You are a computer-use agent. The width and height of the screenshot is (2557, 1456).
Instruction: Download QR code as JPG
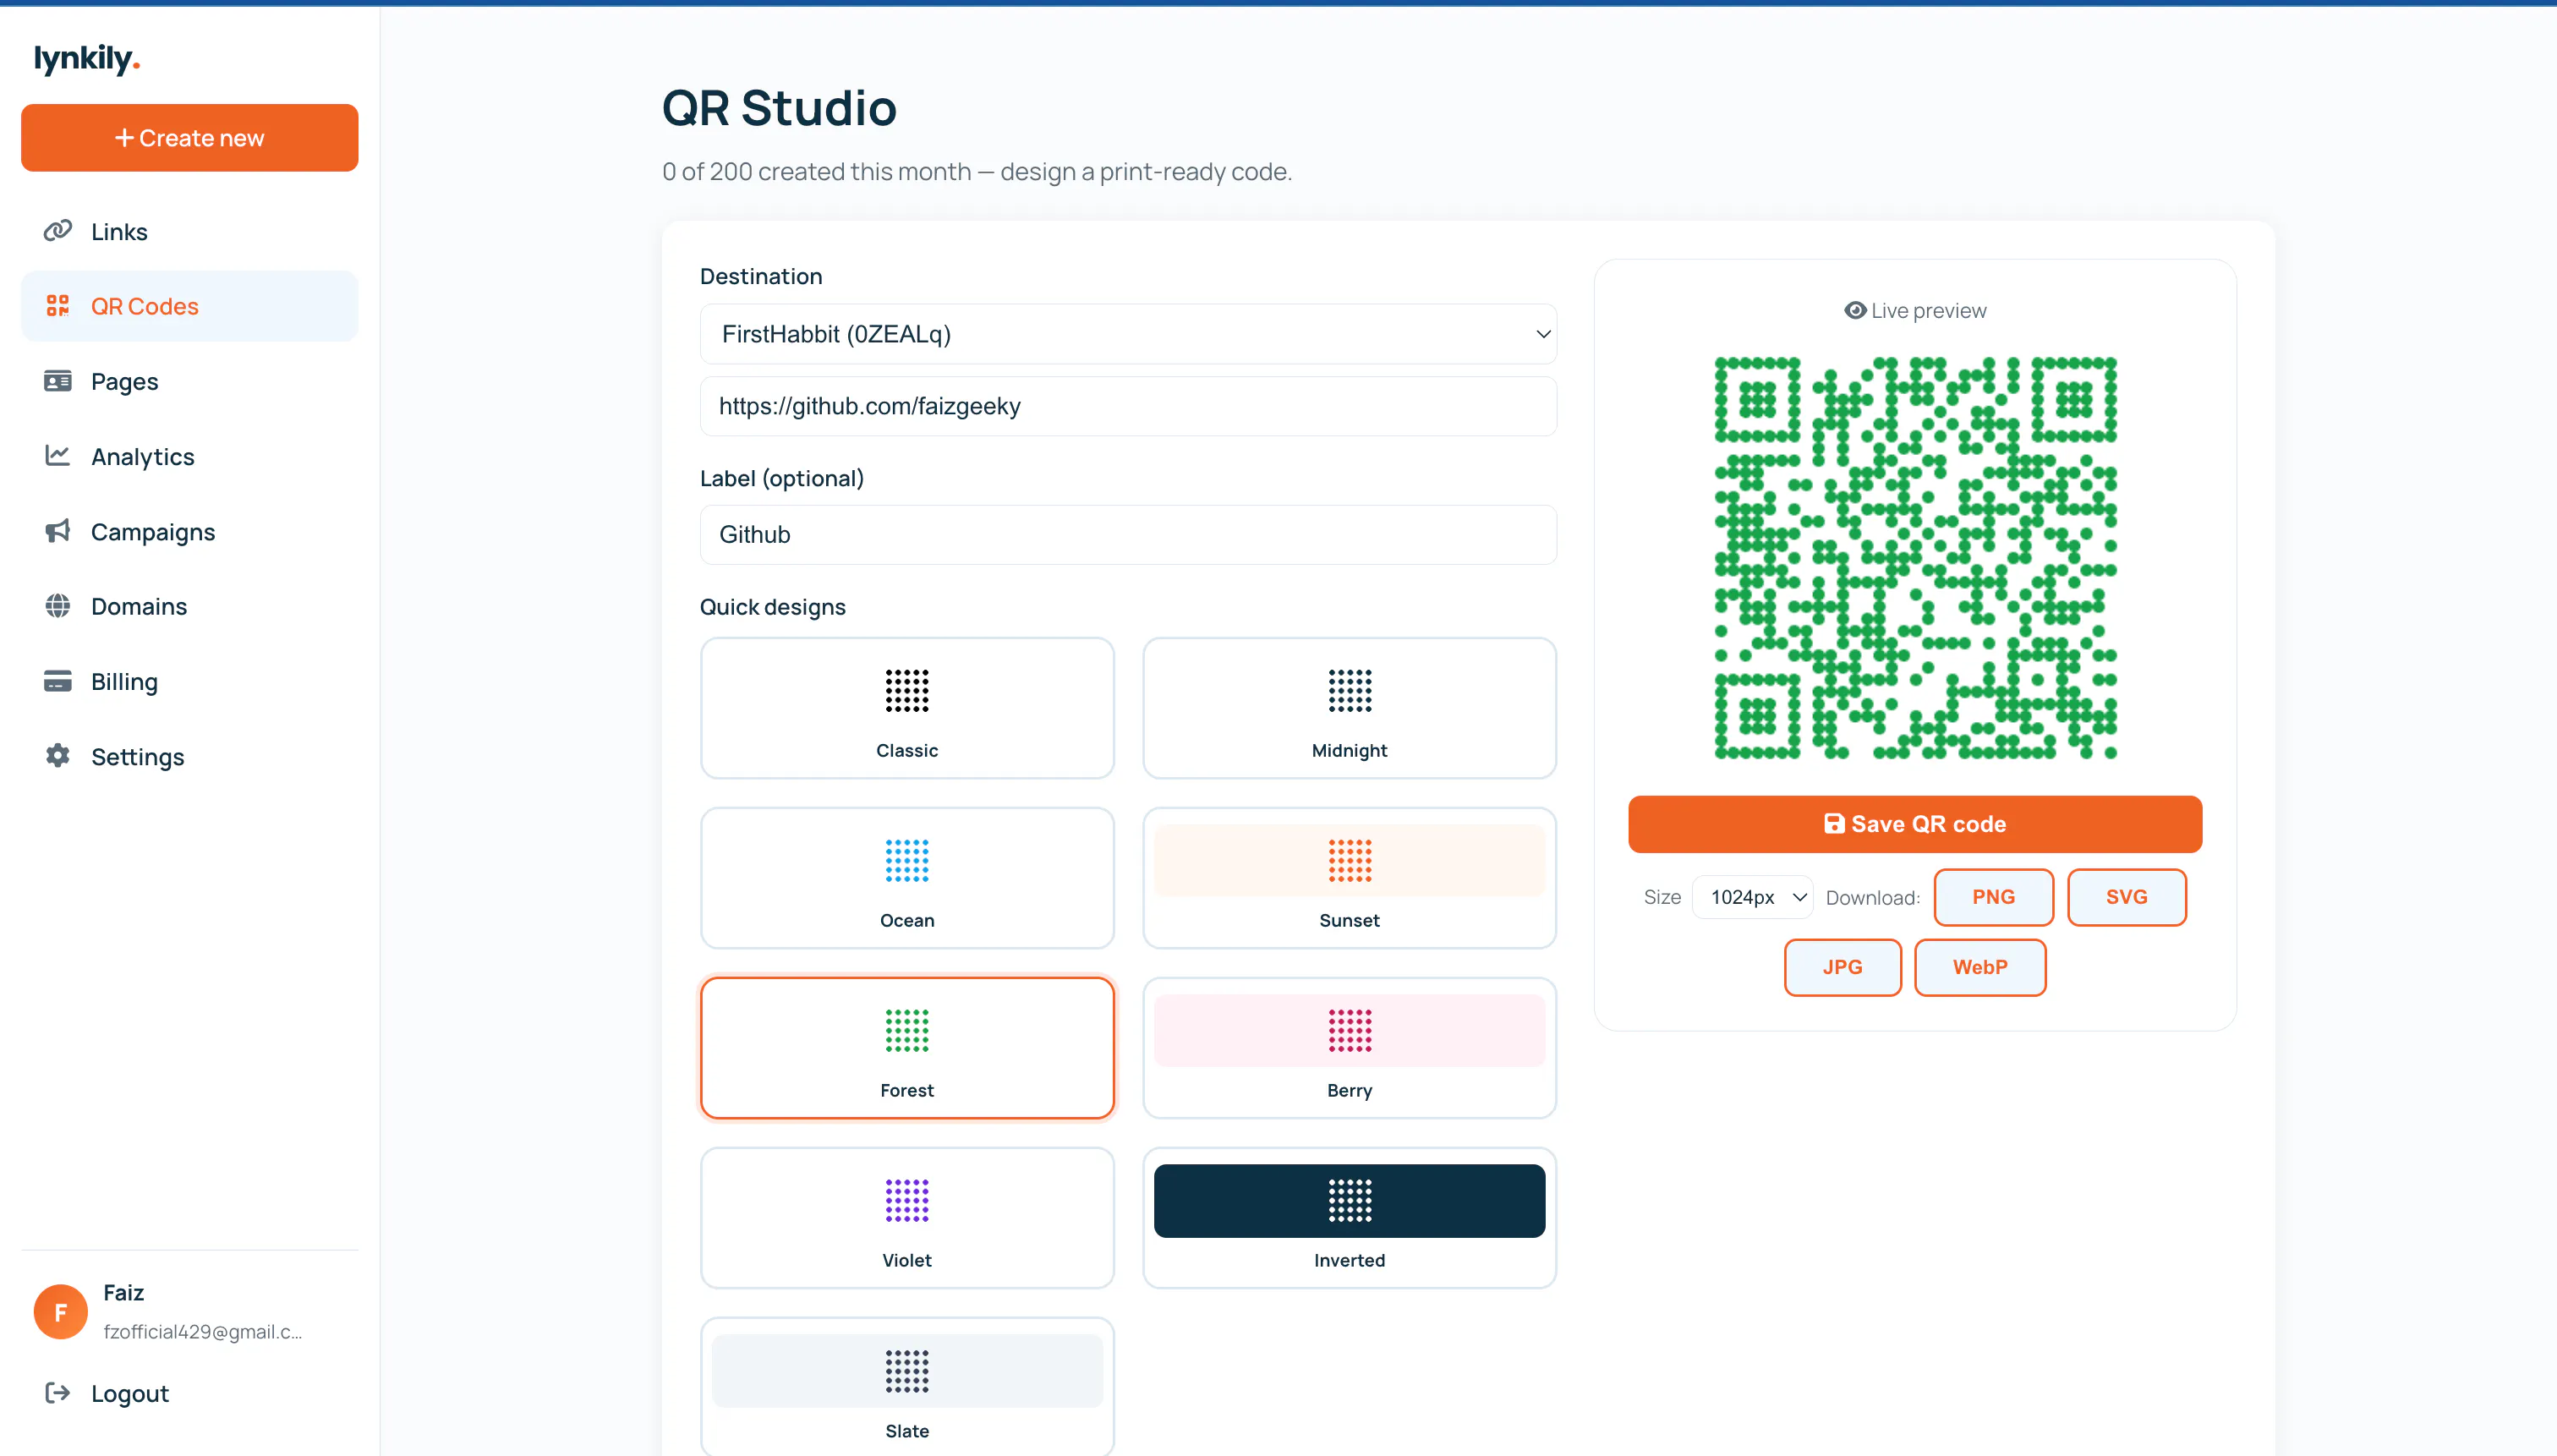click(x=1842, y=967)
